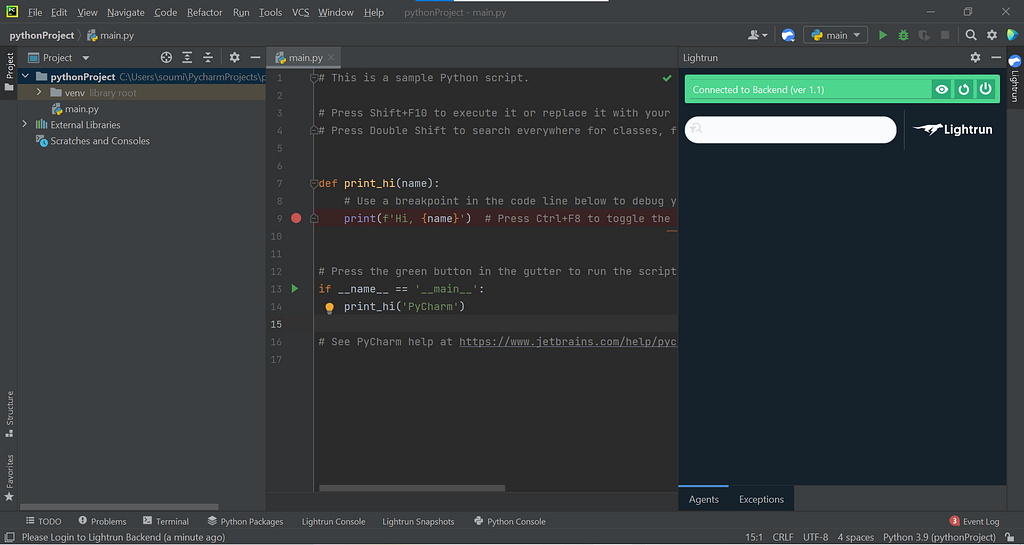The height and width of the screenshot is (545, 1024).
Task: Select Scratches and Consoles in tree
Action: click(100, 140)
